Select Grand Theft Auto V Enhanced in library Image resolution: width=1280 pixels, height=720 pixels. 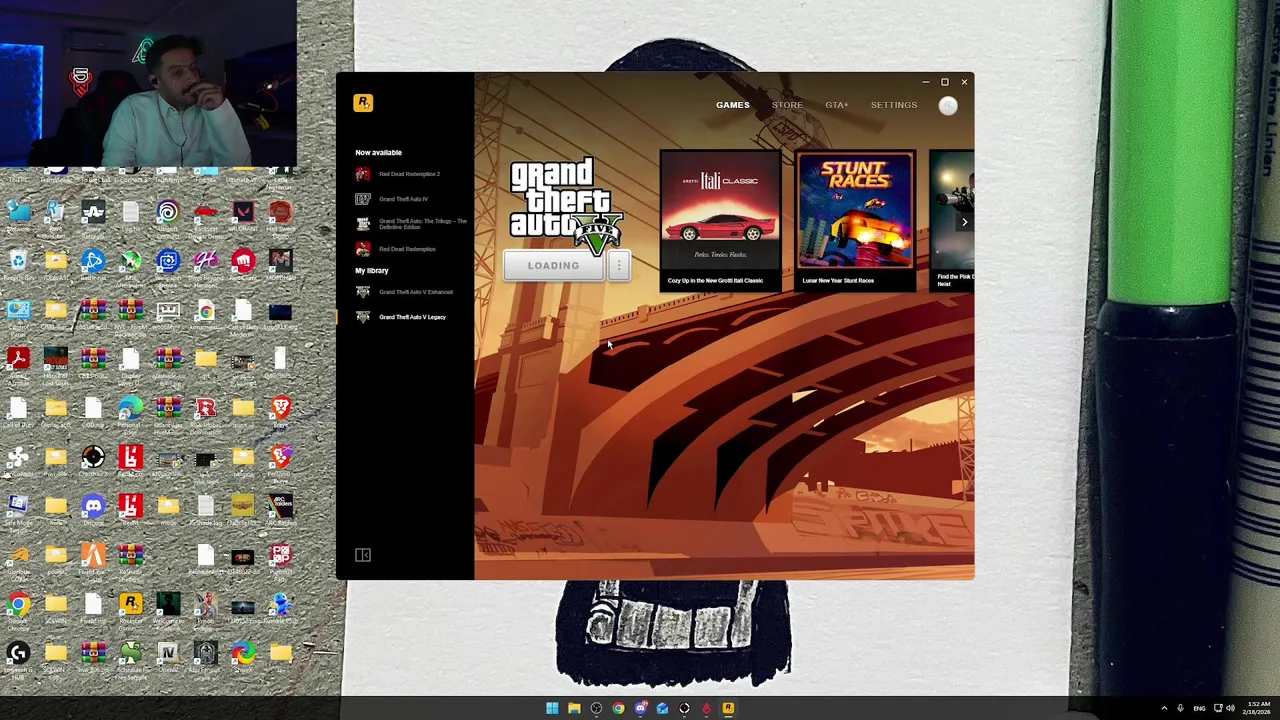coord(405,292)
